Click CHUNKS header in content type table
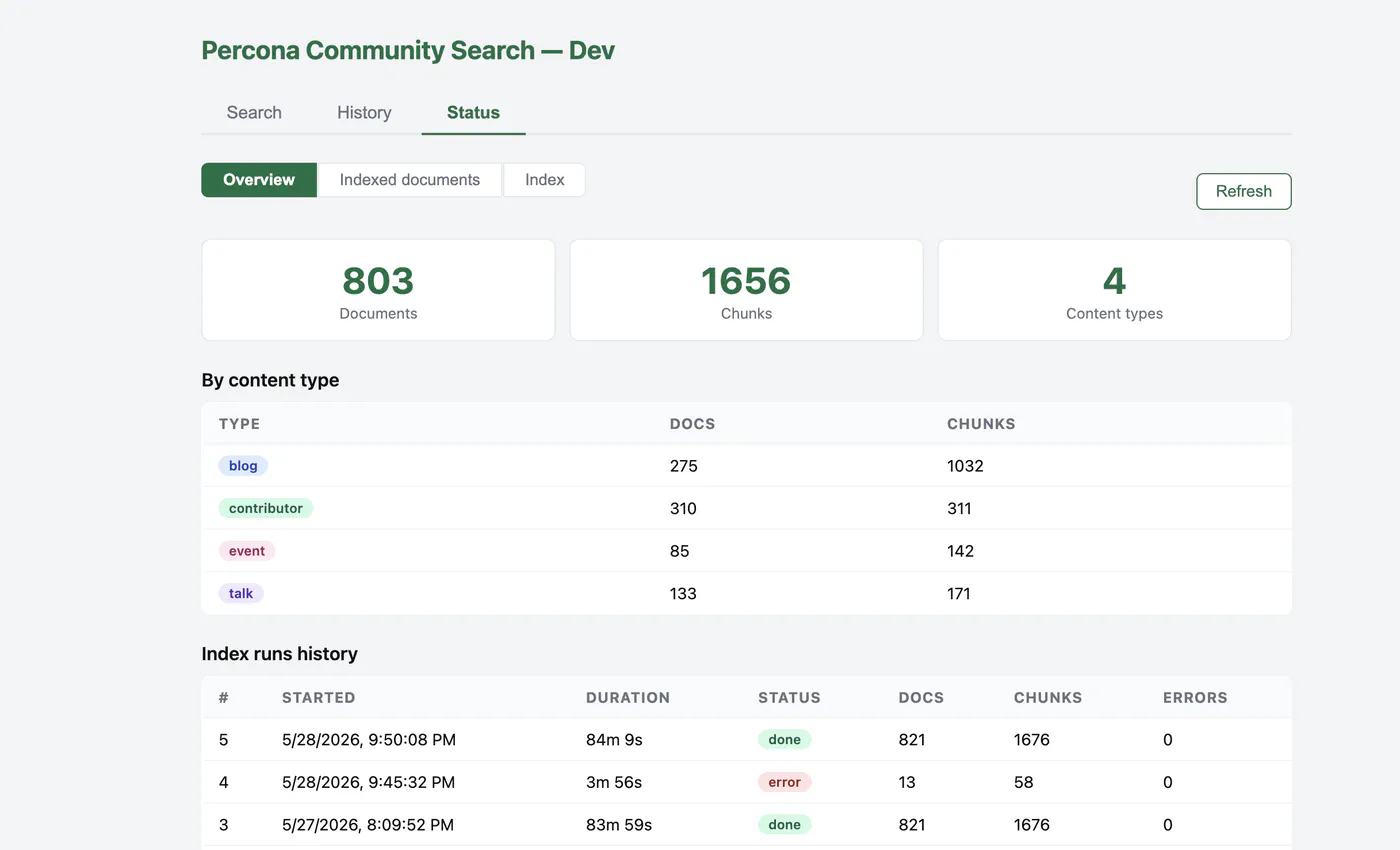The width and height of the screenshot is (1400, 850). (981, 424)
